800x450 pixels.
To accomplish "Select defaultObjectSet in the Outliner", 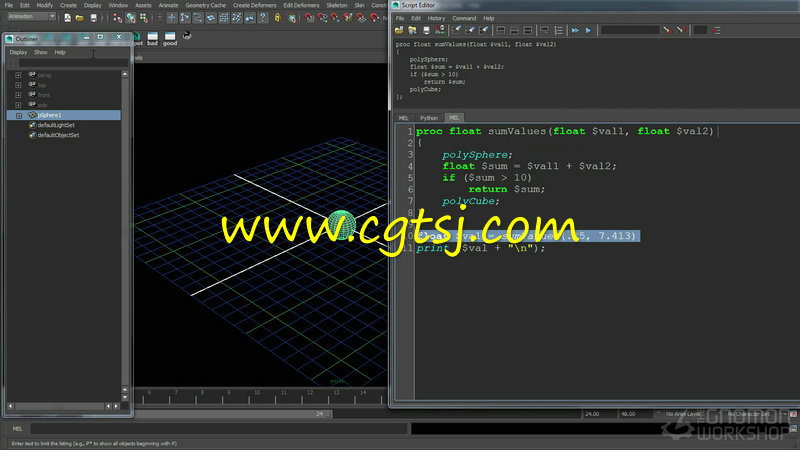I will [x=58, y=135].
